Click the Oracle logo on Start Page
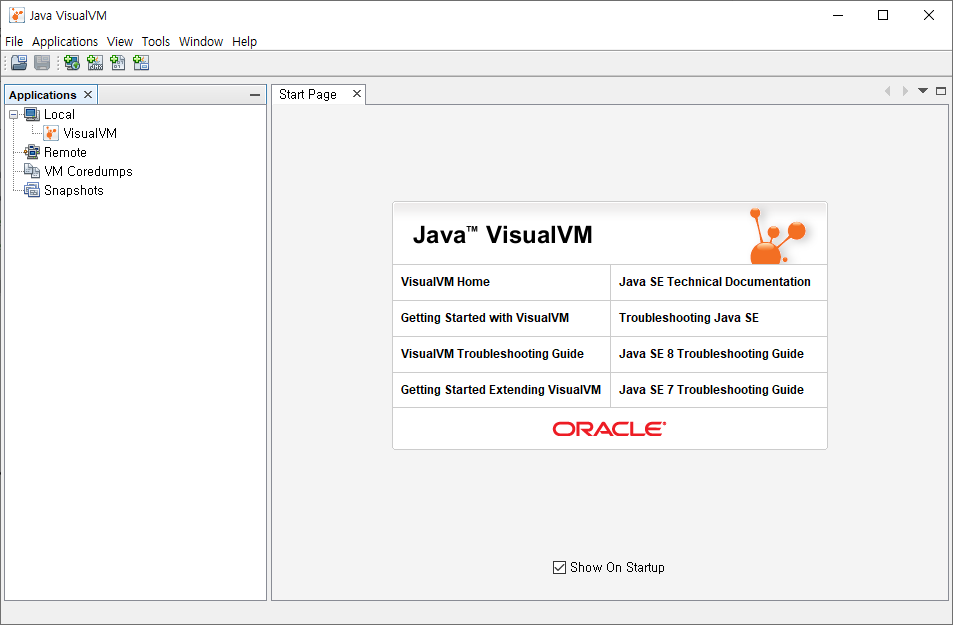 (609, 429)
